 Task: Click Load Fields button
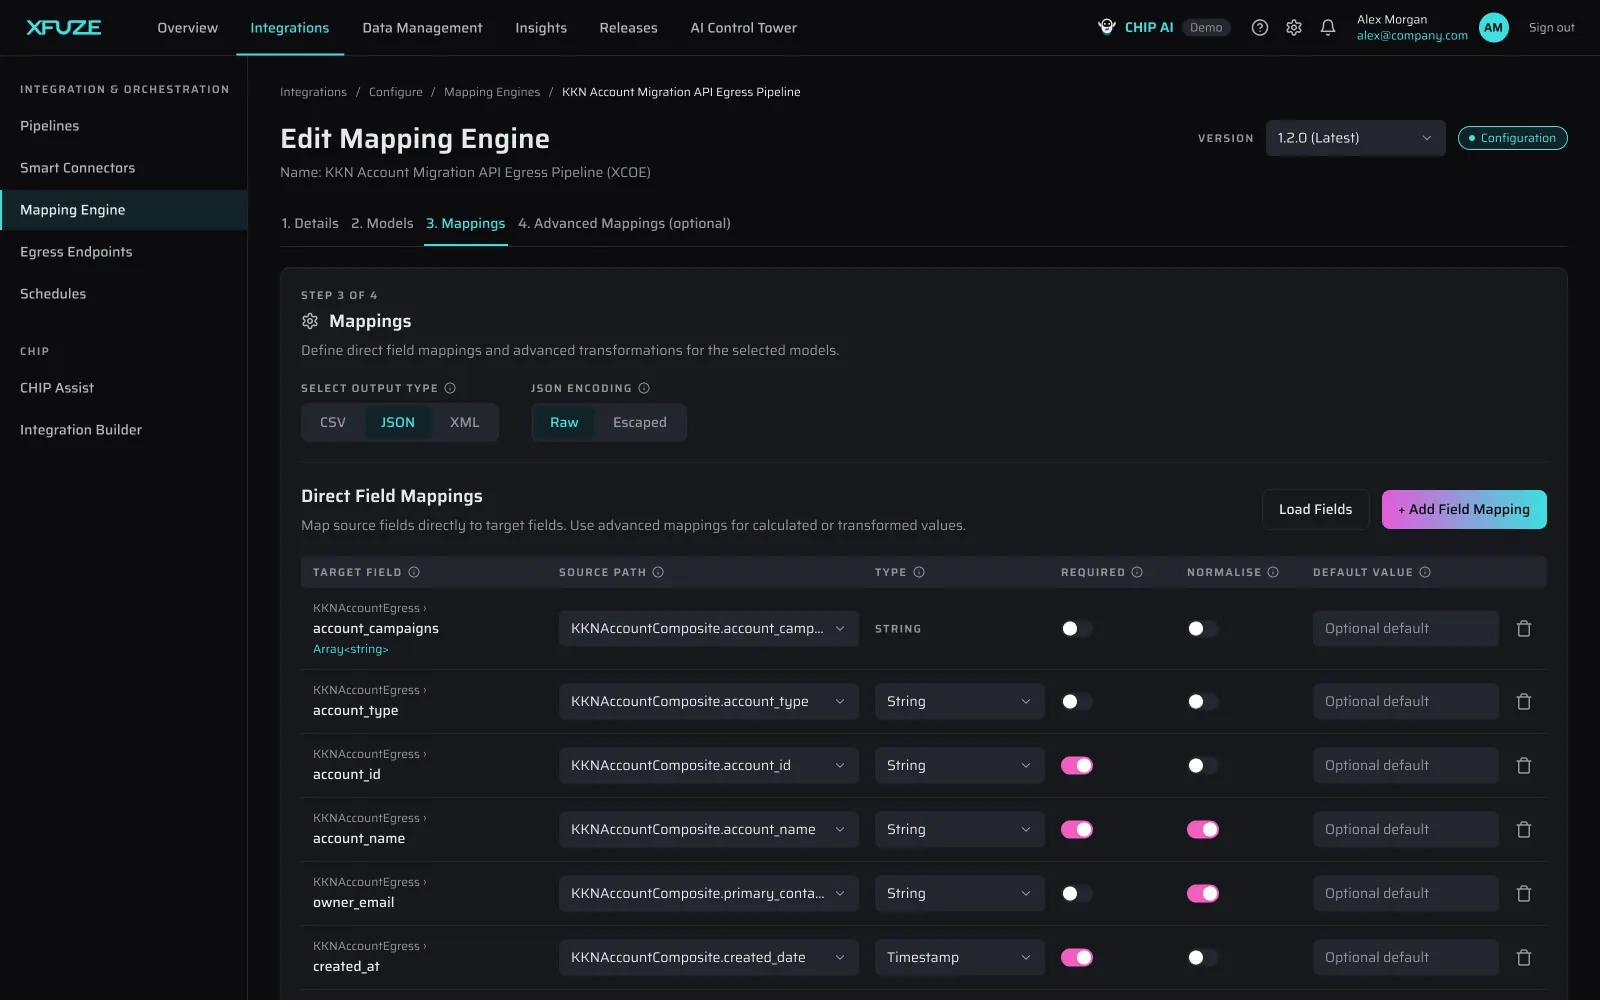1315,509
